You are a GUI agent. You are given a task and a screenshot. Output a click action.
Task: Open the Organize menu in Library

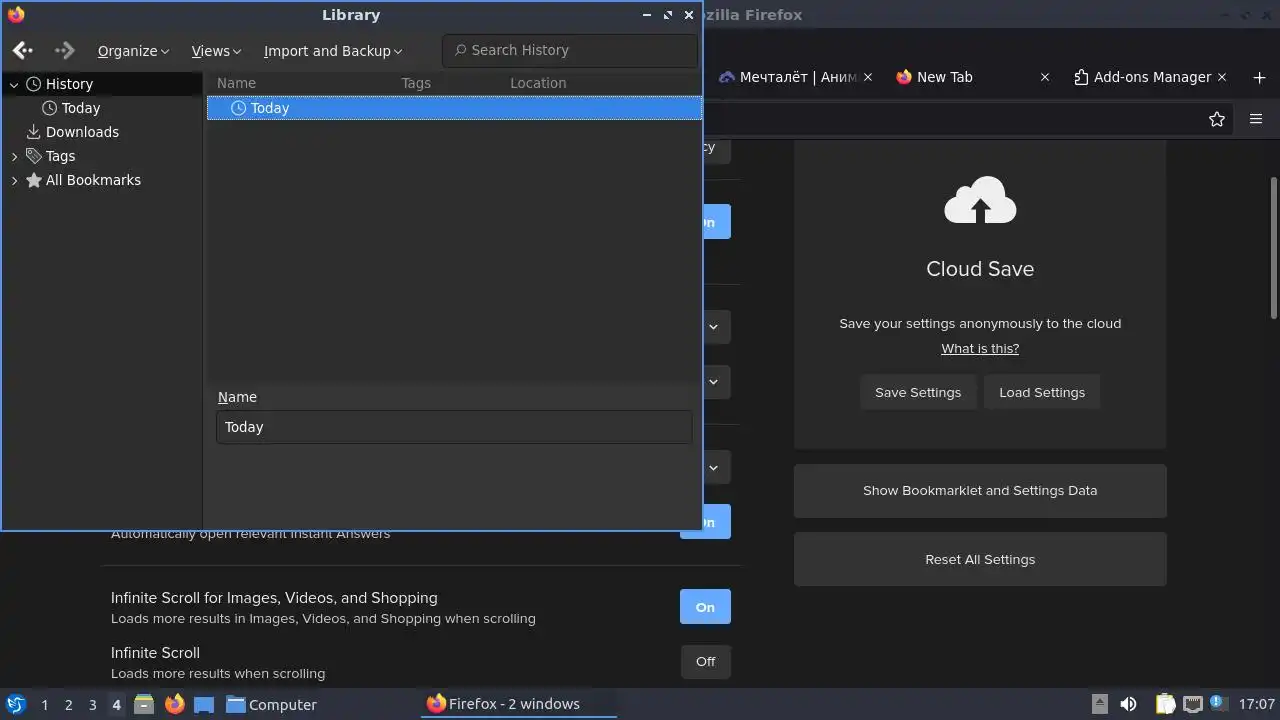click(x=133, y=51)
